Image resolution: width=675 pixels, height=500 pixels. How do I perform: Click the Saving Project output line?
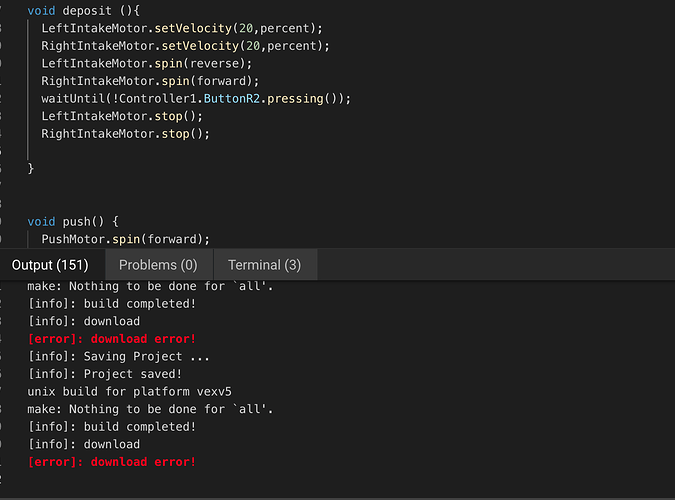pyautogui.click(x=119, y=357)
